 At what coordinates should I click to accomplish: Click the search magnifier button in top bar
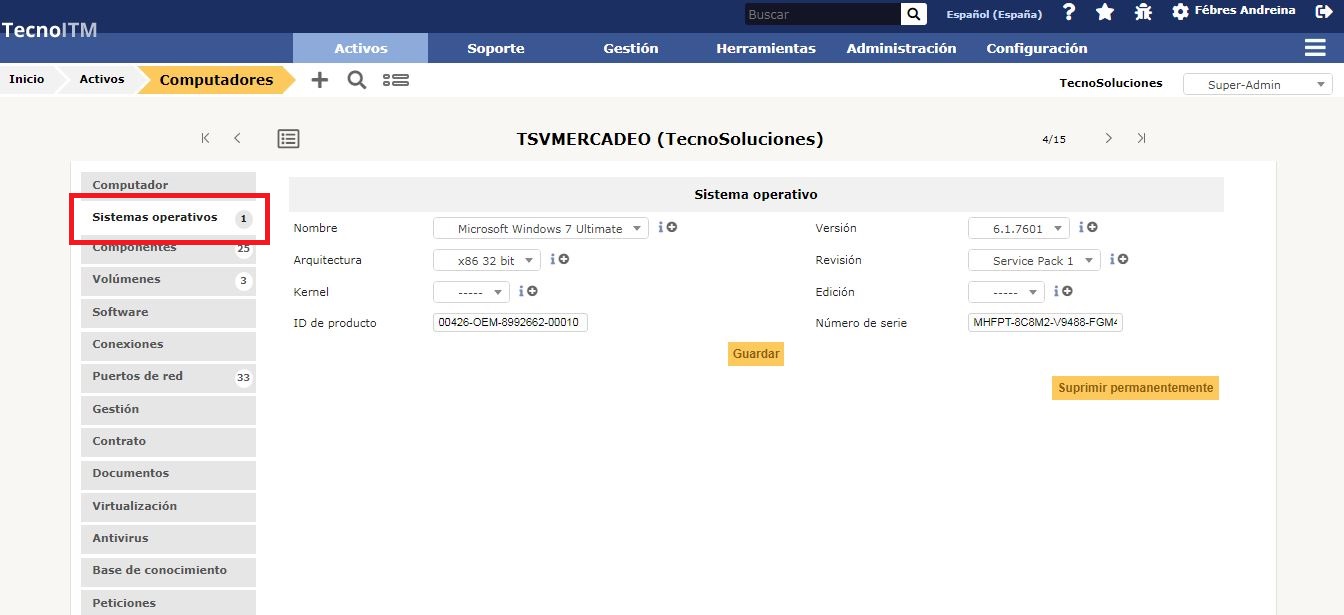point(914,14)
